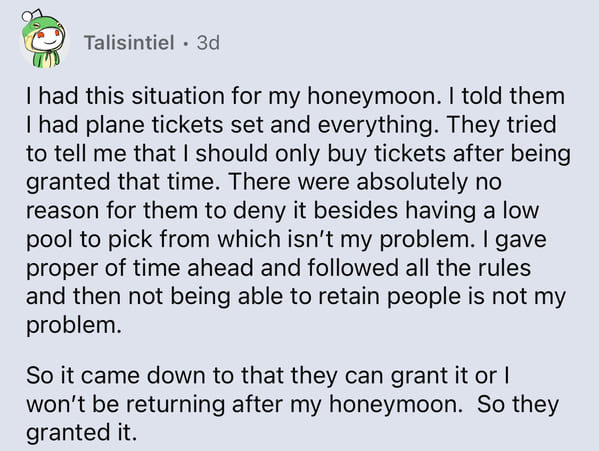Screen dimensions: 599x451
Task: Visit the Talisintiel user profile link
Action: [x=129, y=42]
